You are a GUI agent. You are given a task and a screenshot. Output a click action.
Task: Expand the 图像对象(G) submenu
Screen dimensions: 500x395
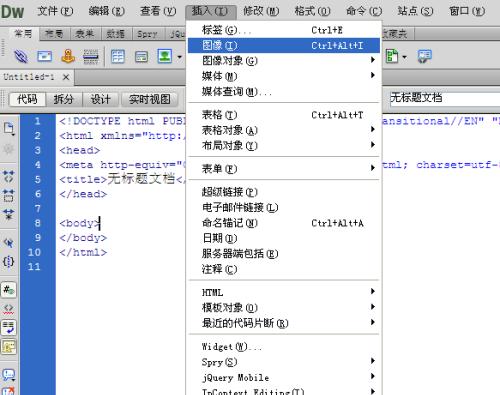[284, 61]
